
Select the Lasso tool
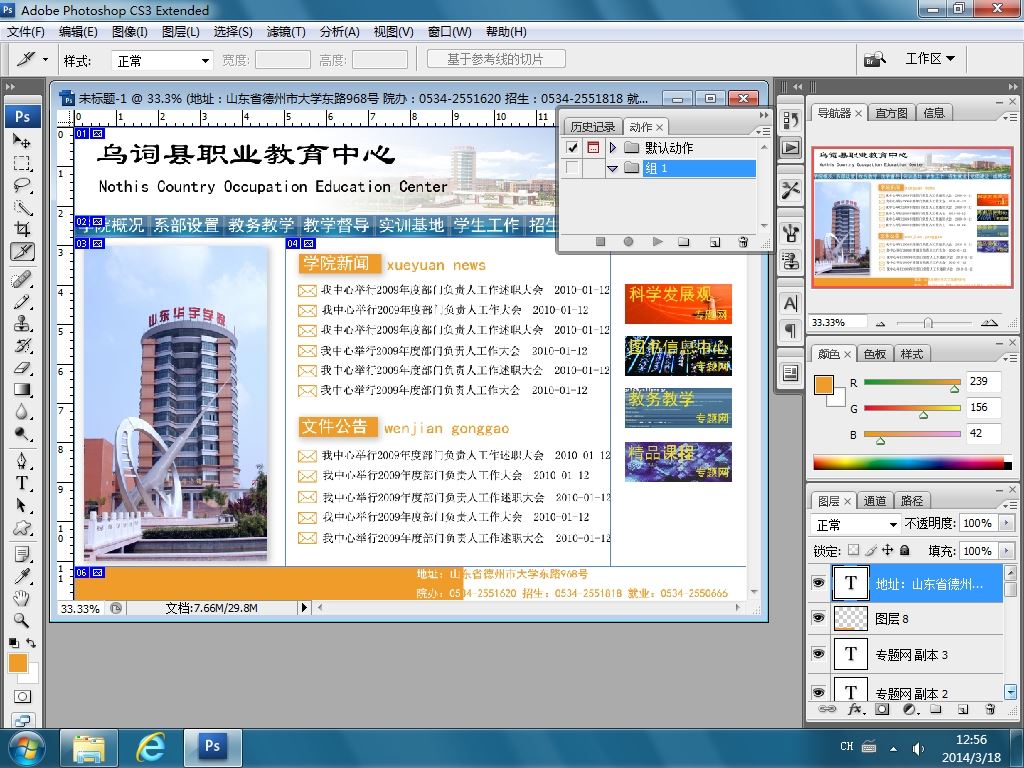click(x=22, y=185)
